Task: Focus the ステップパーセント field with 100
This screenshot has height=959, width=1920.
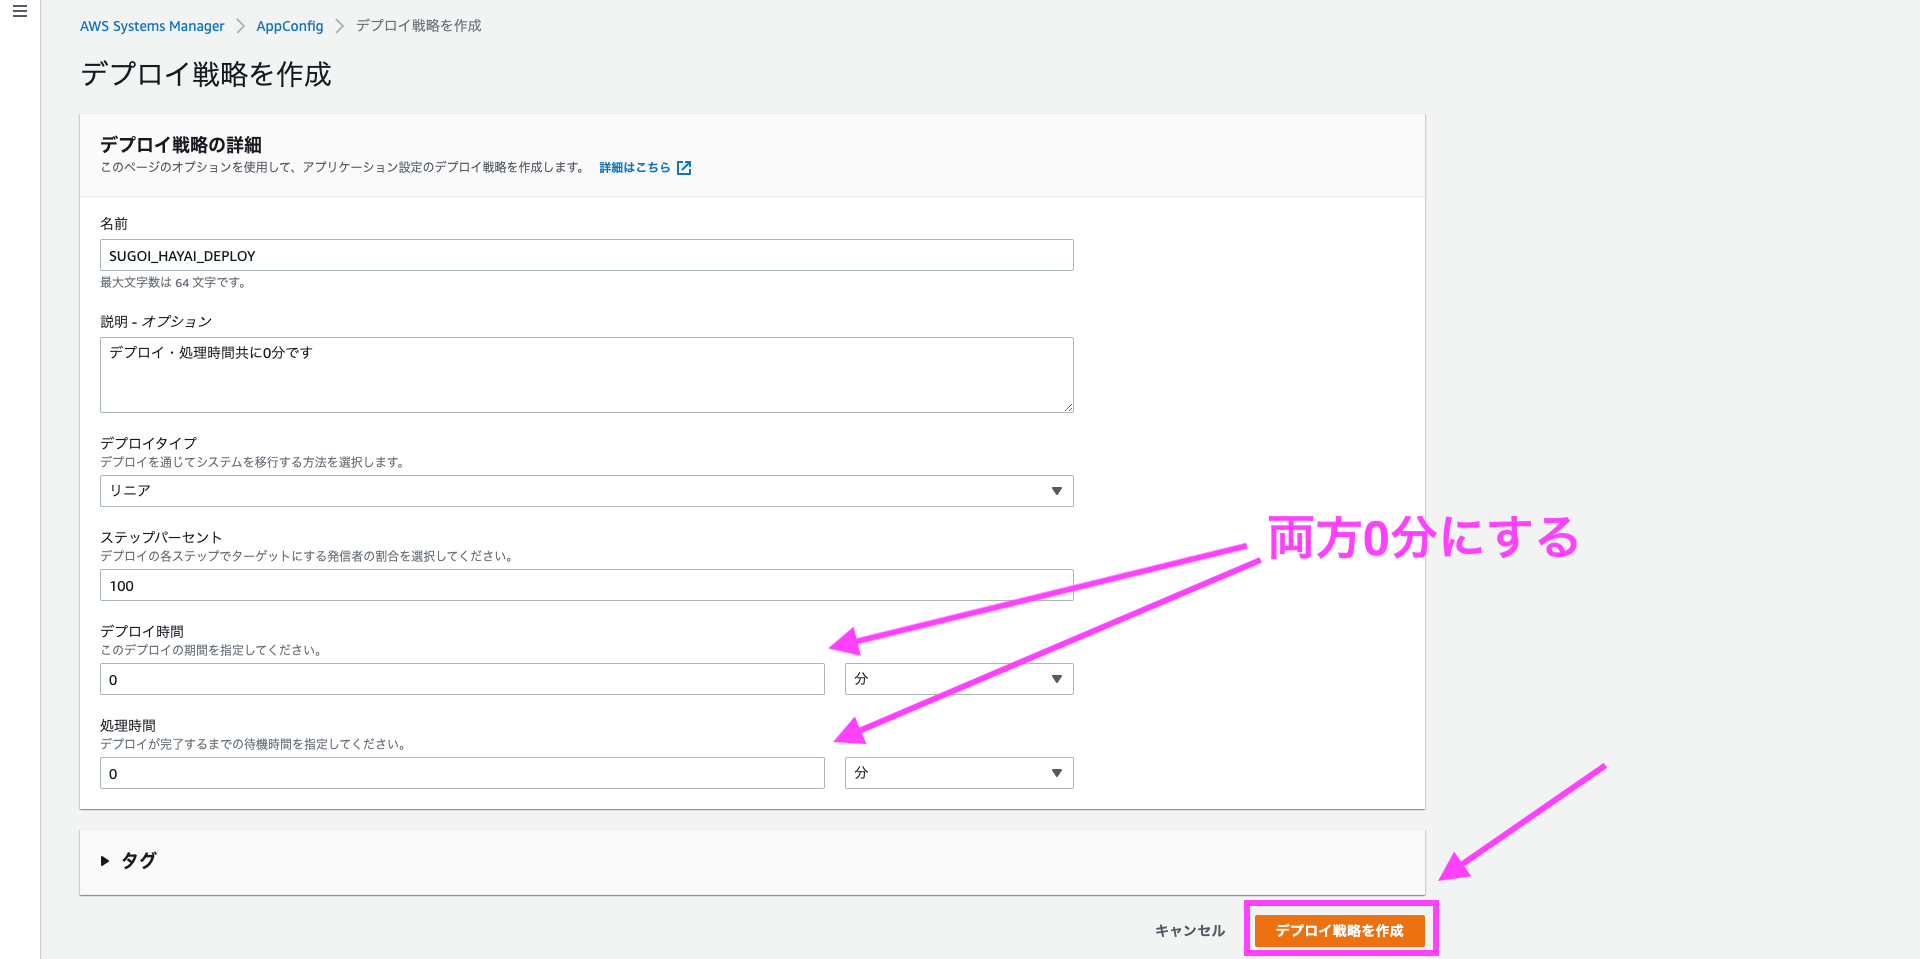Action: 586,585
